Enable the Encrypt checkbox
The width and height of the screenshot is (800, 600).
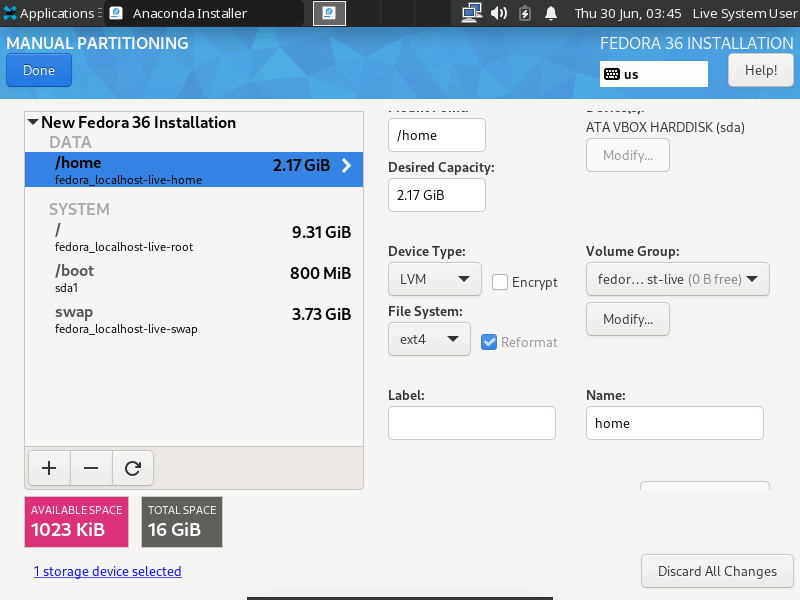tap(500, 282)
